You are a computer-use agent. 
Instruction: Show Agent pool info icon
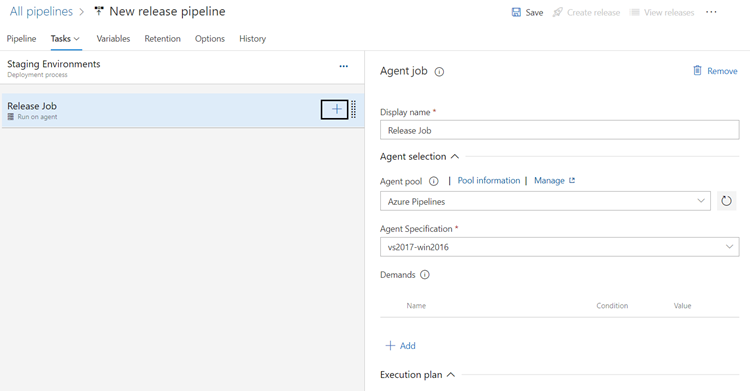tap(433, 181)
